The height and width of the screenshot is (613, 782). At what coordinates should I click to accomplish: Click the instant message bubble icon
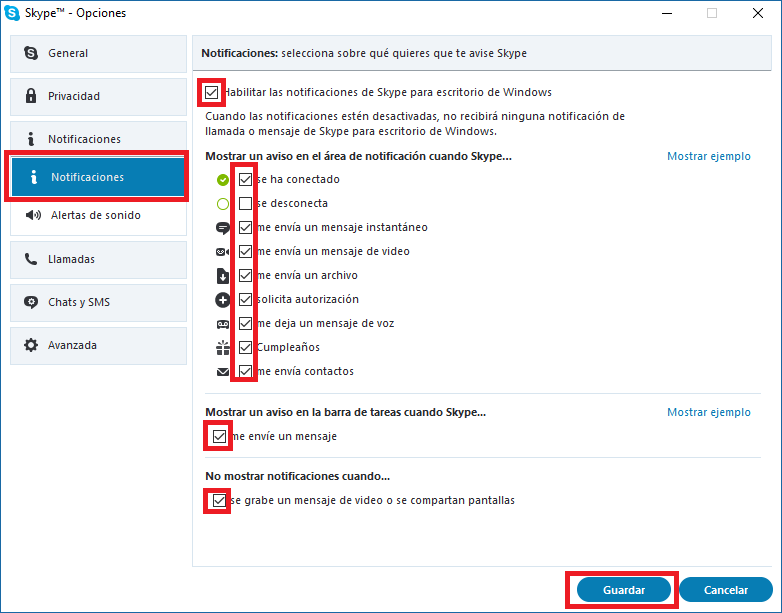[x=222, y=228]
